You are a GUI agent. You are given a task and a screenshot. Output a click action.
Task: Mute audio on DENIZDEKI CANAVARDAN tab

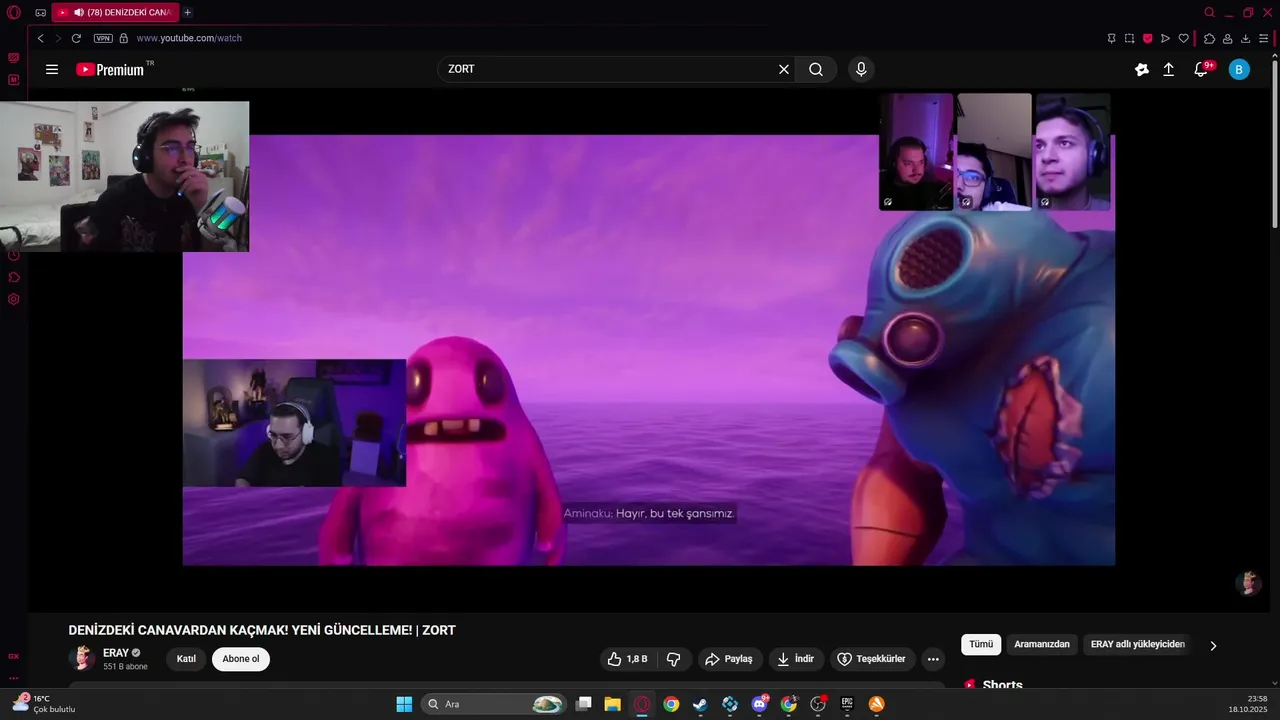pos(78,13)
